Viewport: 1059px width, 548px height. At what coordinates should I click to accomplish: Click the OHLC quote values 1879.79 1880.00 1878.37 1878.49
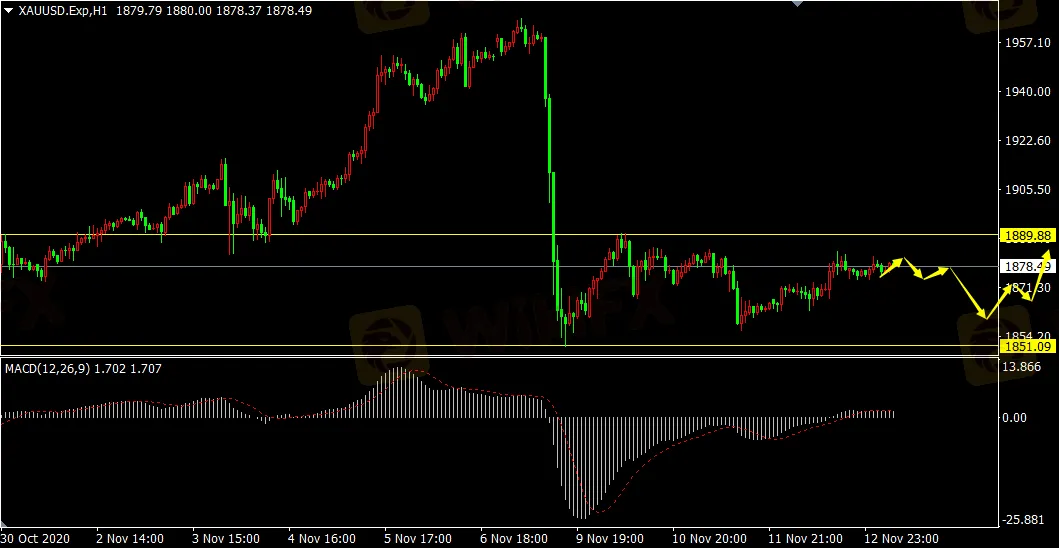[x=214, y=11]
